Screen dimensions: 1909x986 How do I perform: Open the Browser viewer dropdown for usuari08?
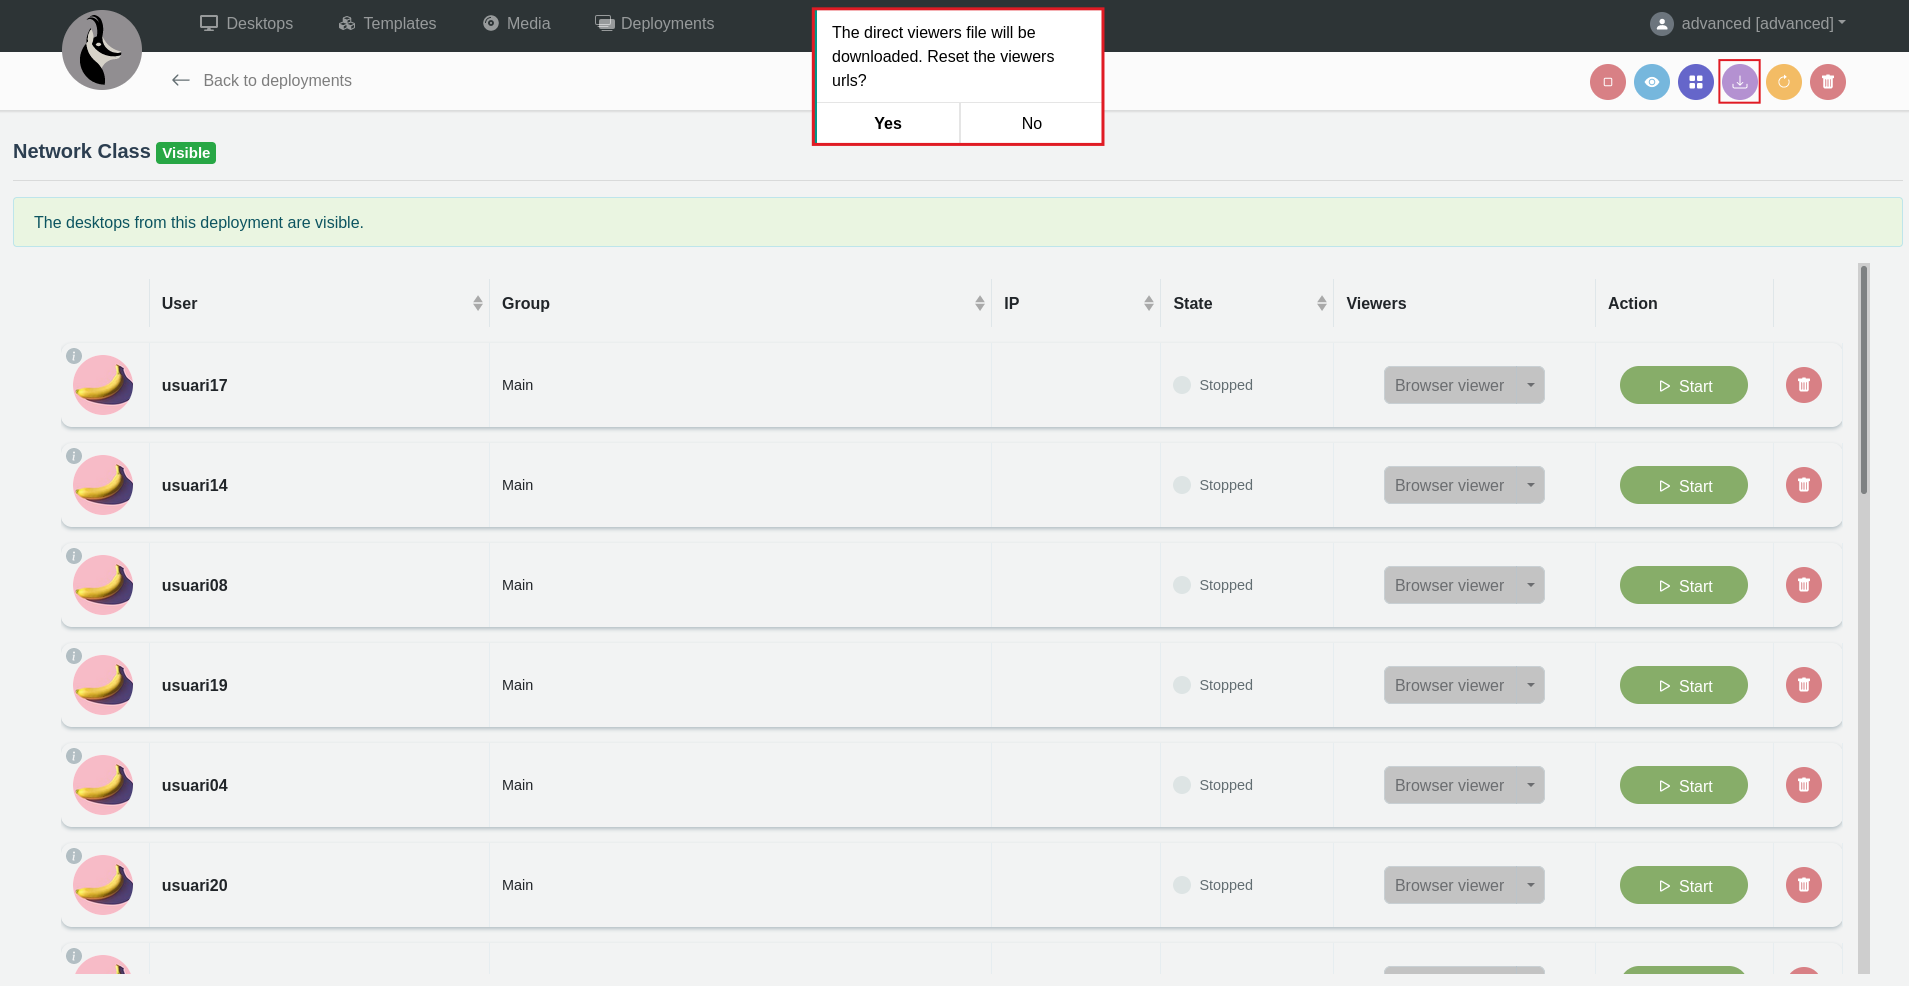(x=1463, y=585)
